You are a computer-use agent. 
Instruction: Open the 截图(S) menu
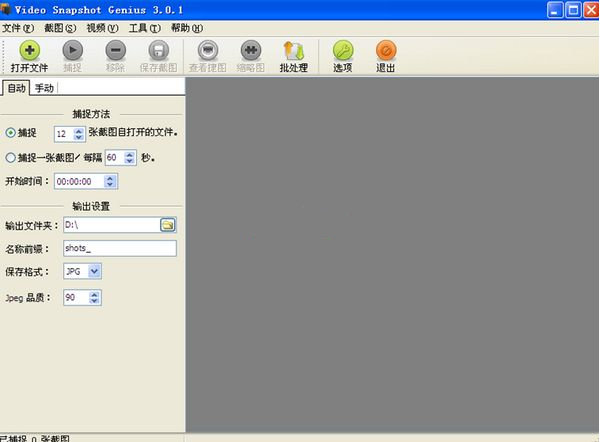pos(60,28)
